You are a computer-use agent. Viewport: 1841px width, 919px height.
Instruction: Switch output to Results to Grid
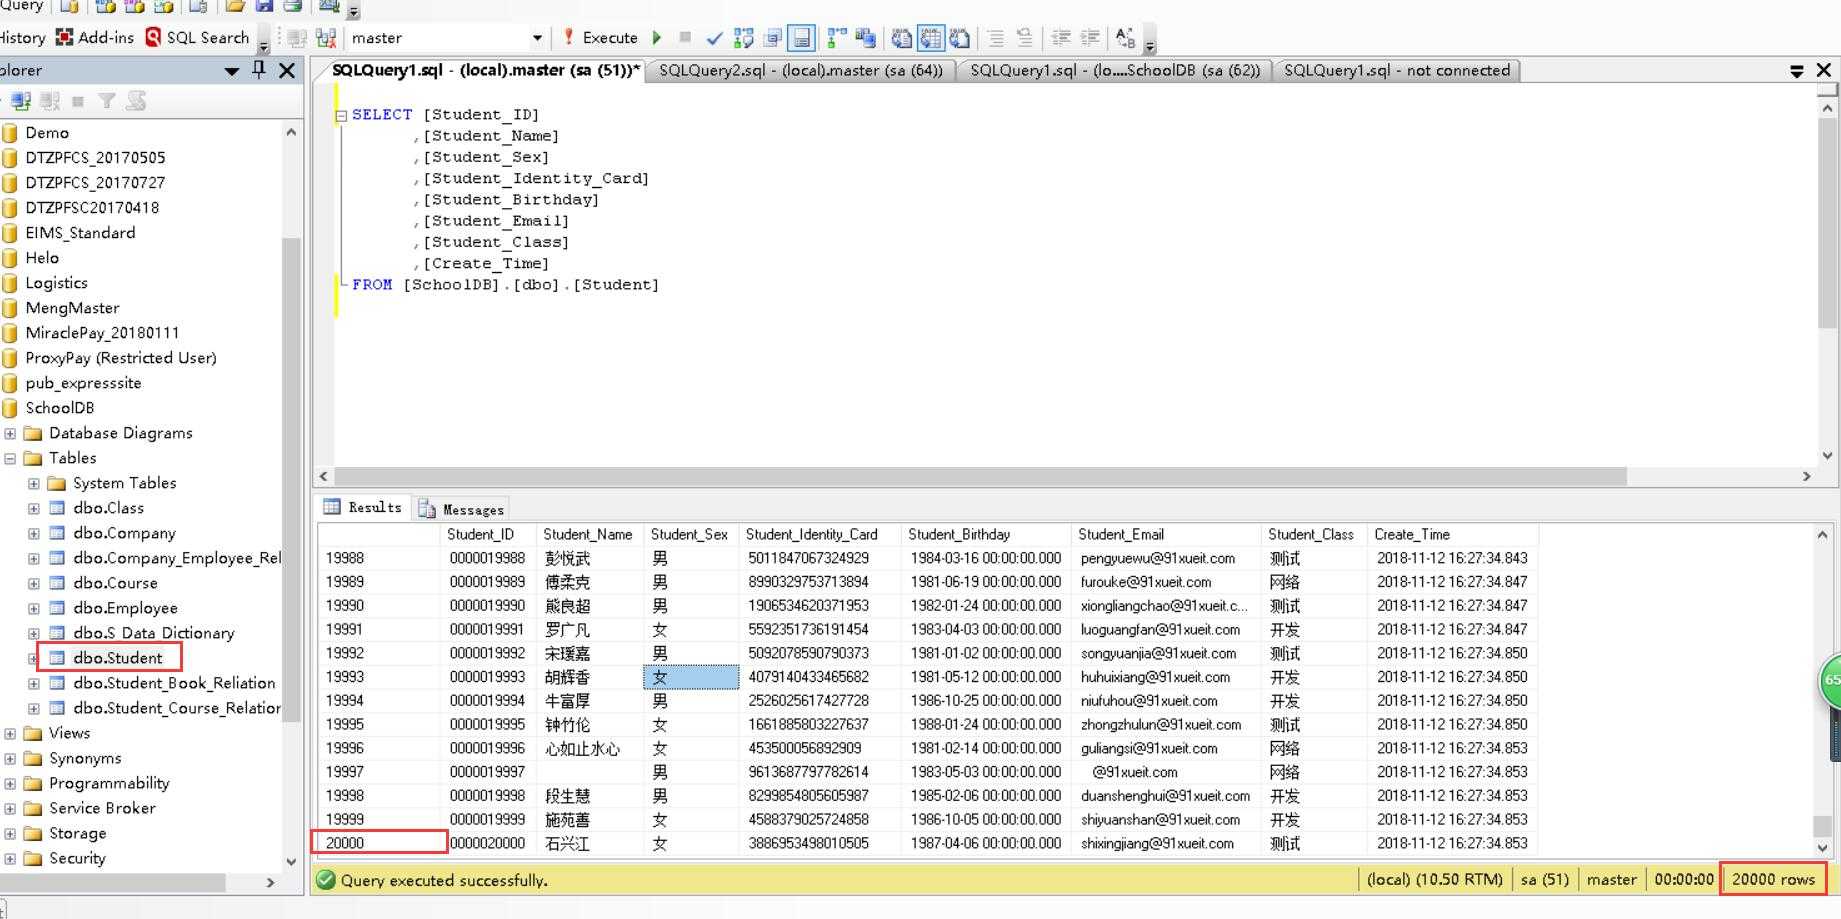point(931,38)
